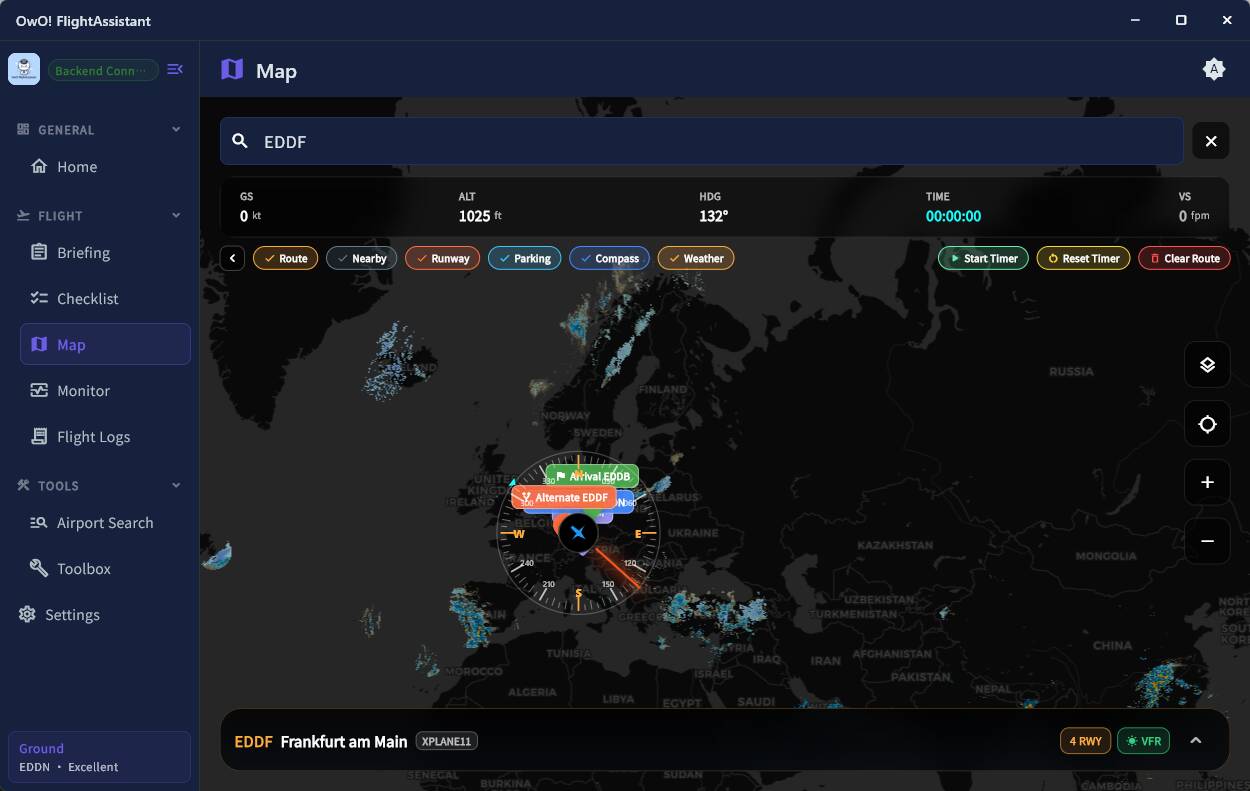
Task: Click in the EDDF search field
Action: 702,141
